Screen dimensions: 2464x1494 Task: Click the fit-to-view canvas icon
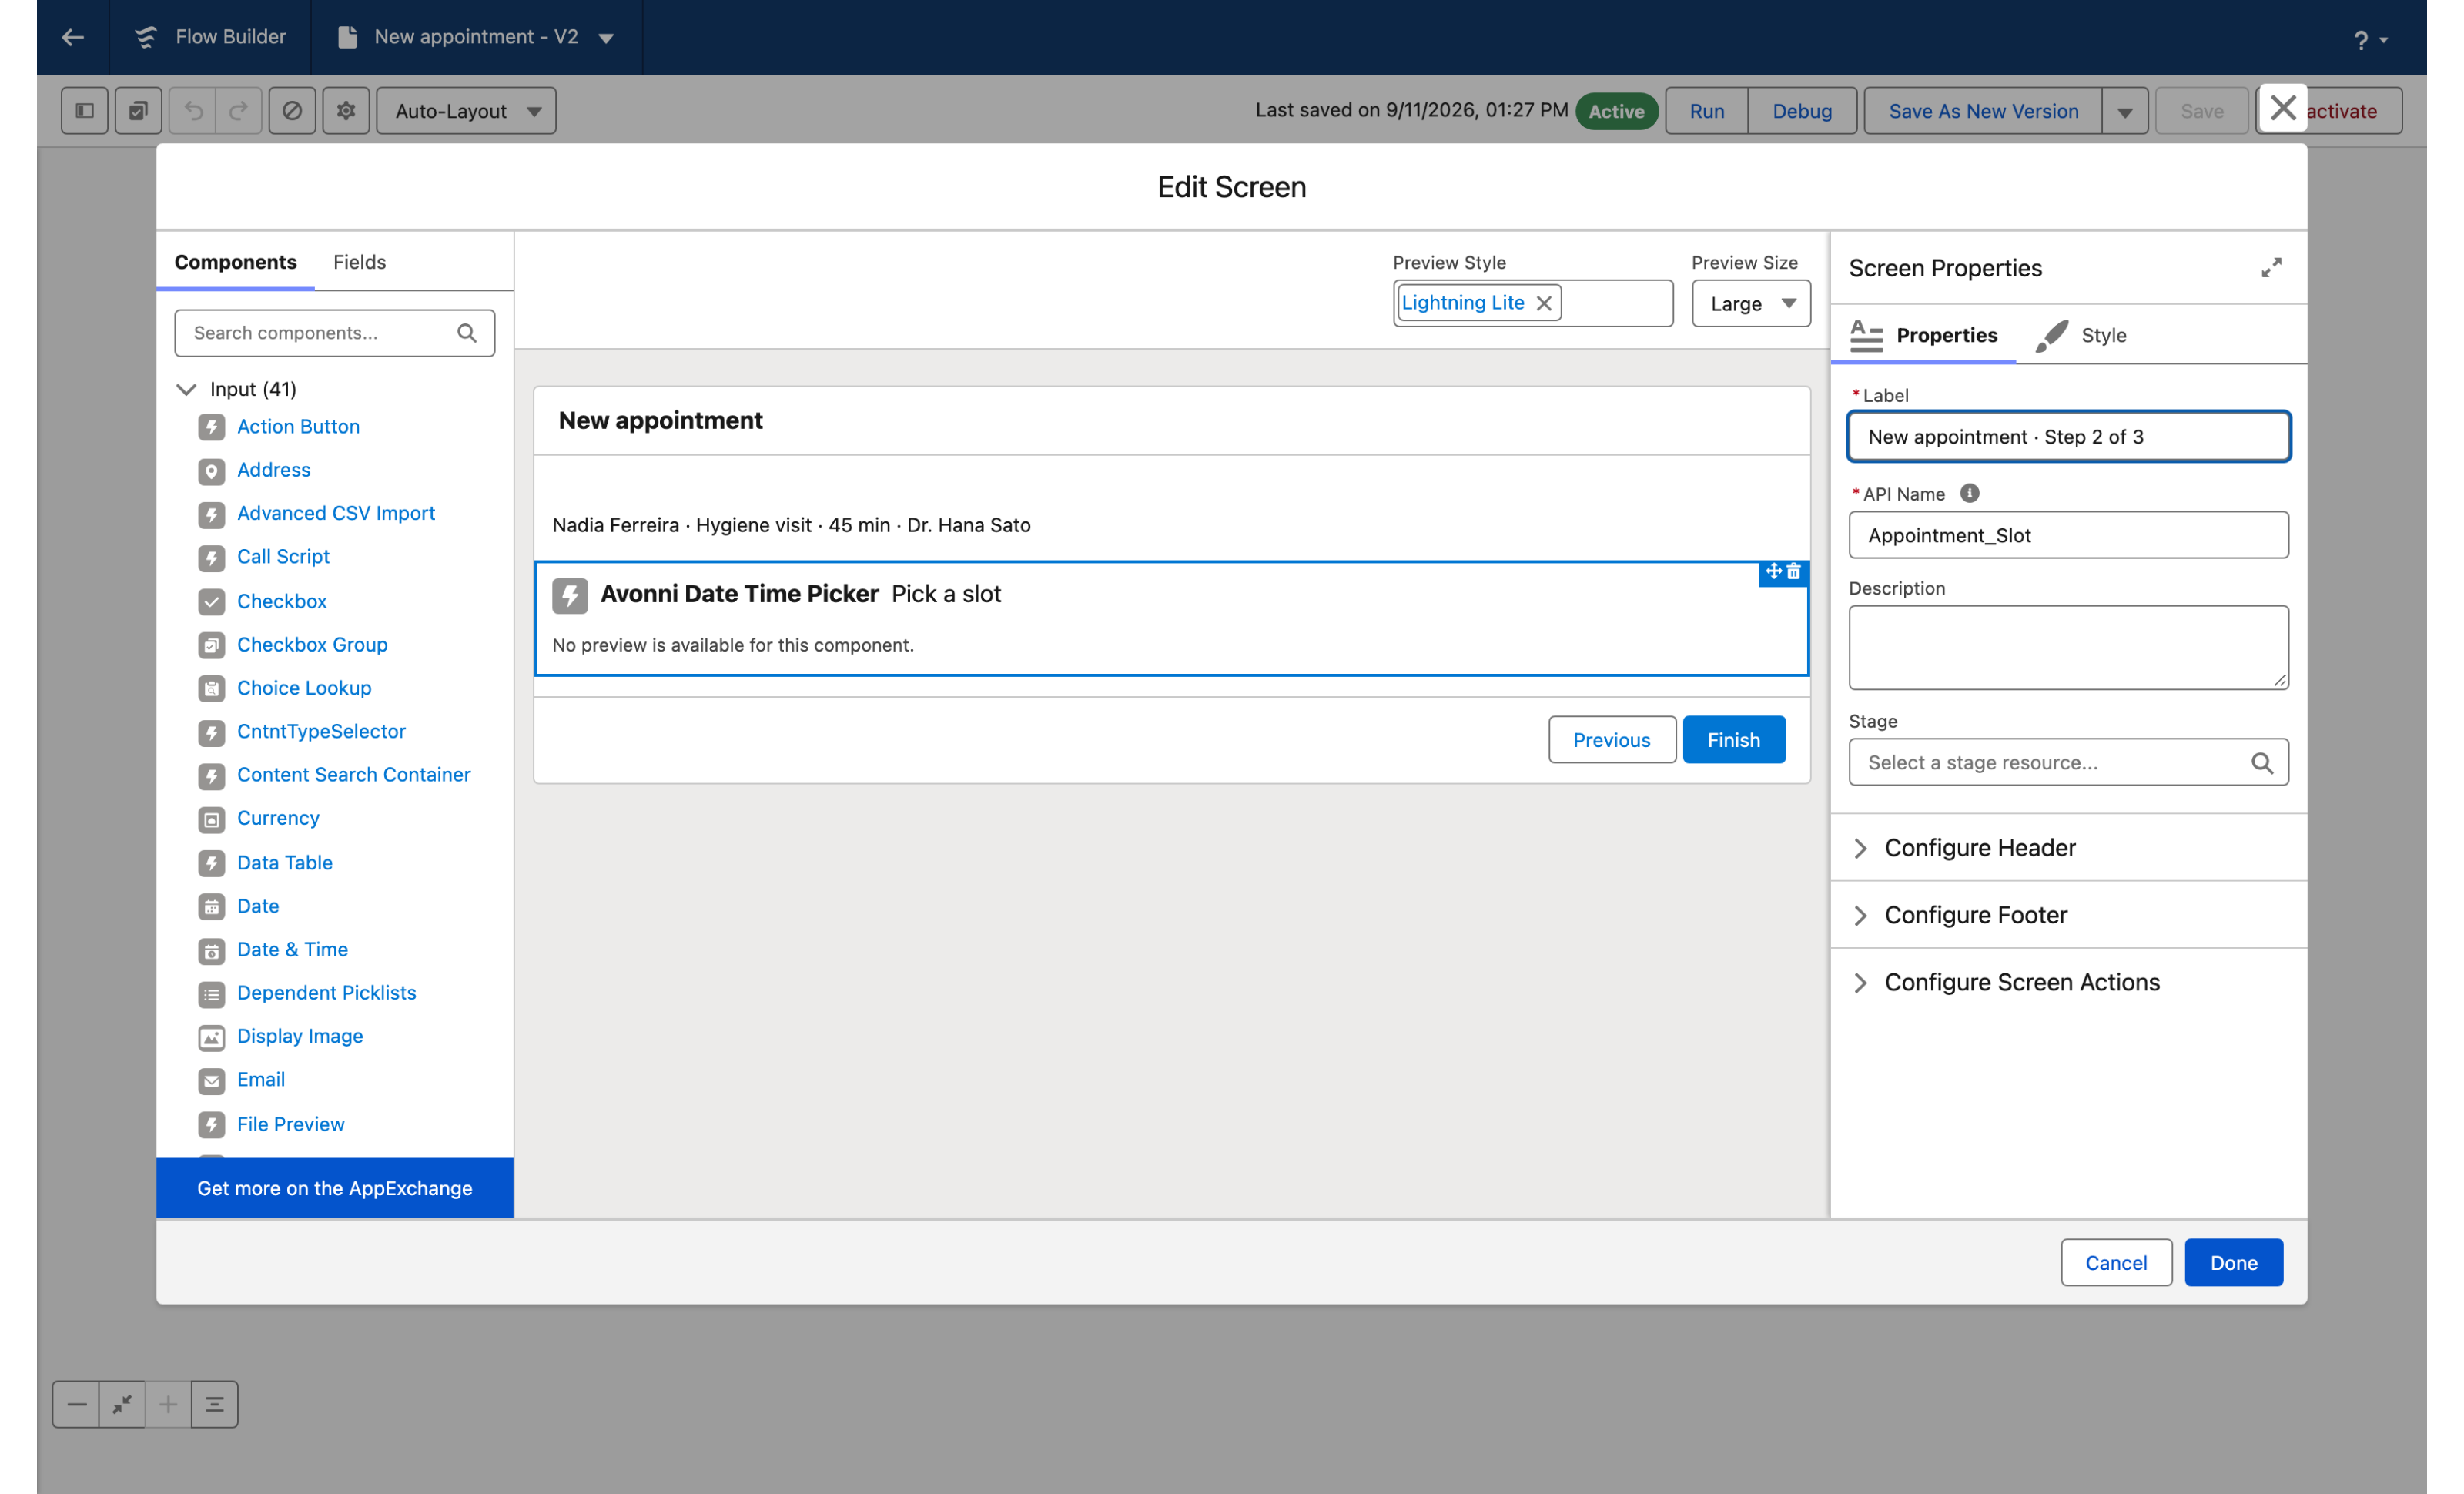point(122,1404)
